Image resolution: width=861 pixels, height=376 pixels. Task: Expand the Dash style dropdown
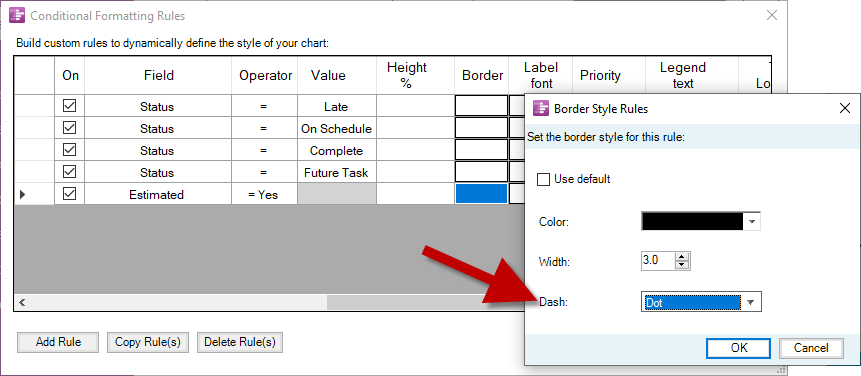[751, 302]
